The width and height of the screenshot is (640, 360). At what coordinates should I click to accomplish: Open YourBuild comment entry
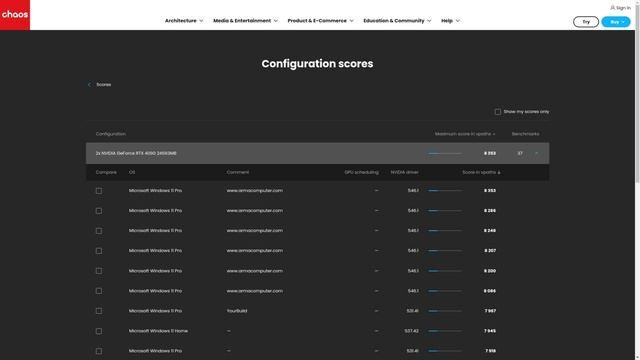(237, 311)
